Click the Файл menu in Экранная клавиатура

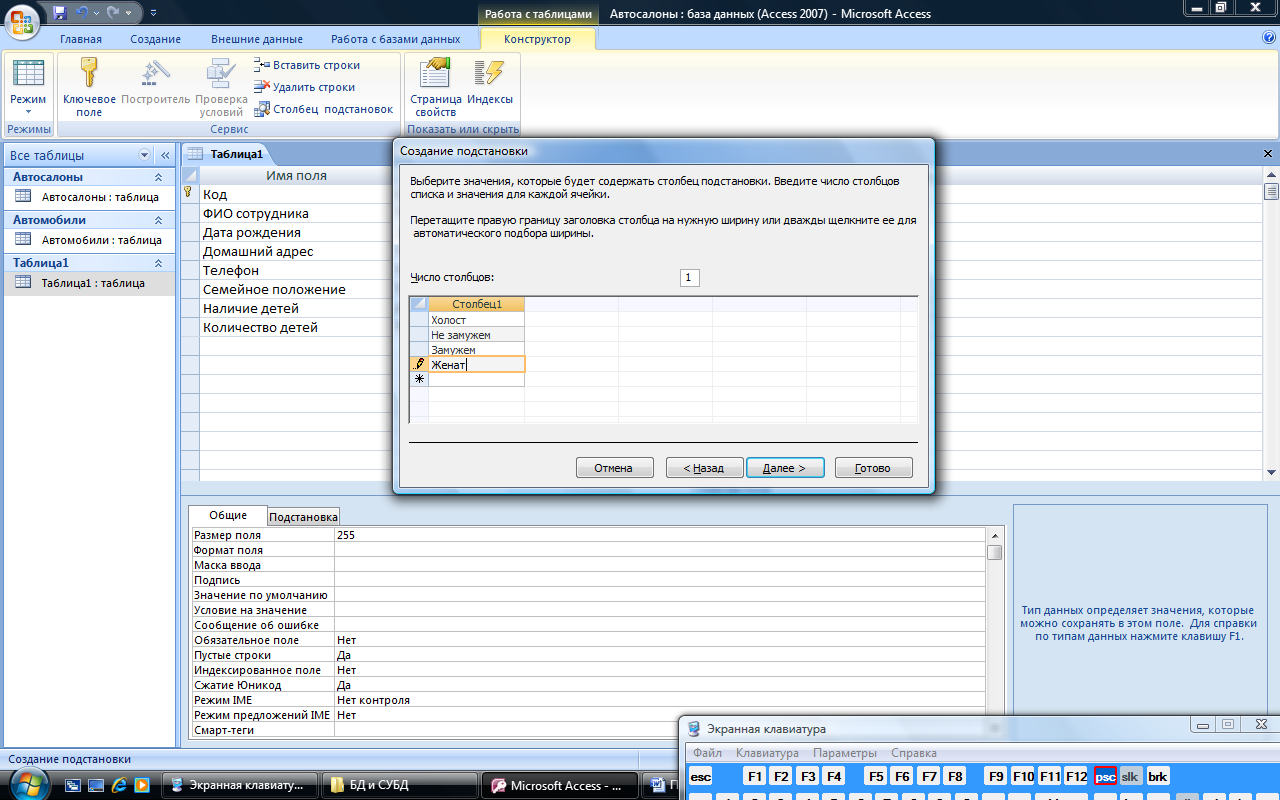pos(707,753)
